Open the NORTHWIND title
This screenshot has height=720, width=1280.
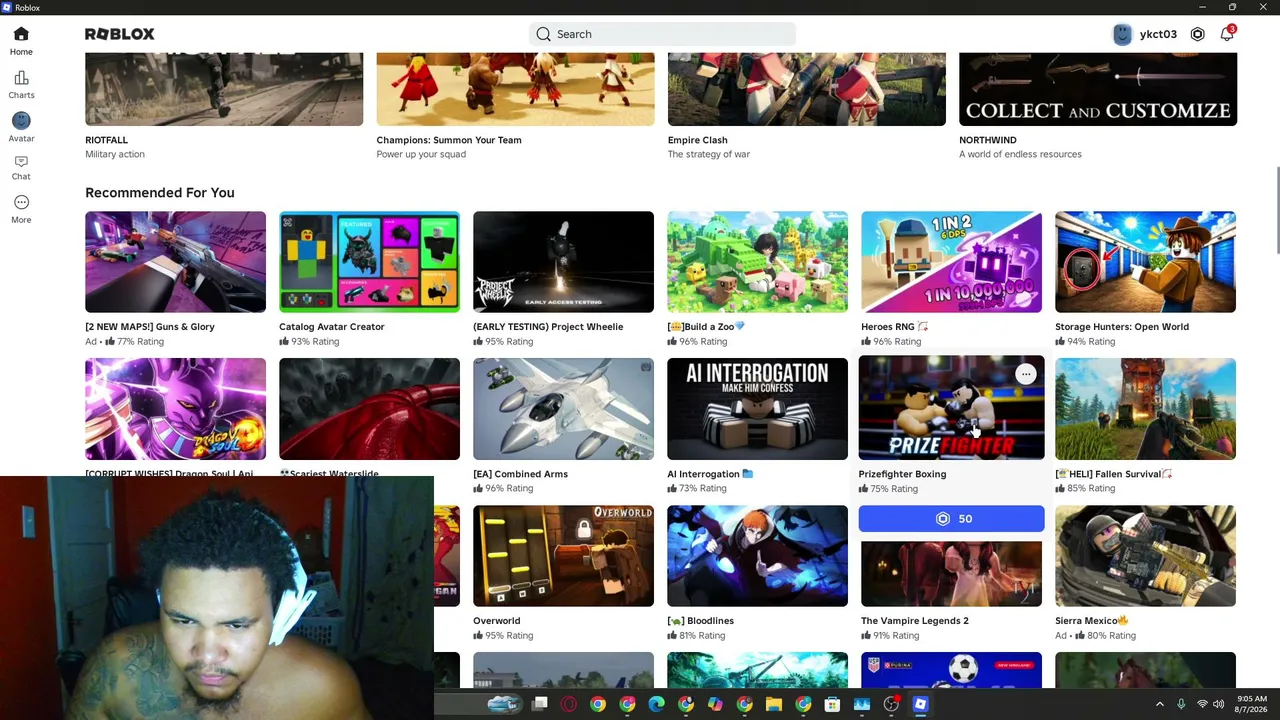pyautogui.click(x=988, y=140)
